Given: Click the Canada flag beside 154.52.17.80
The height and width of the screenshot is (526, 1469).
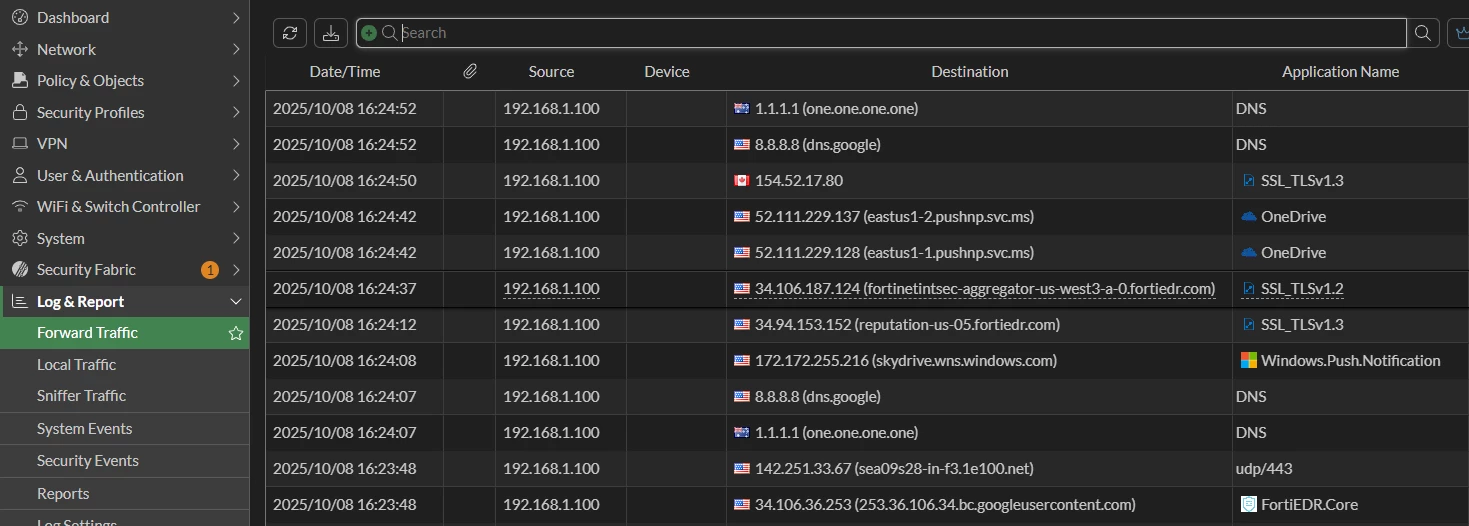Looking at the screenshot, I should 741,181.
